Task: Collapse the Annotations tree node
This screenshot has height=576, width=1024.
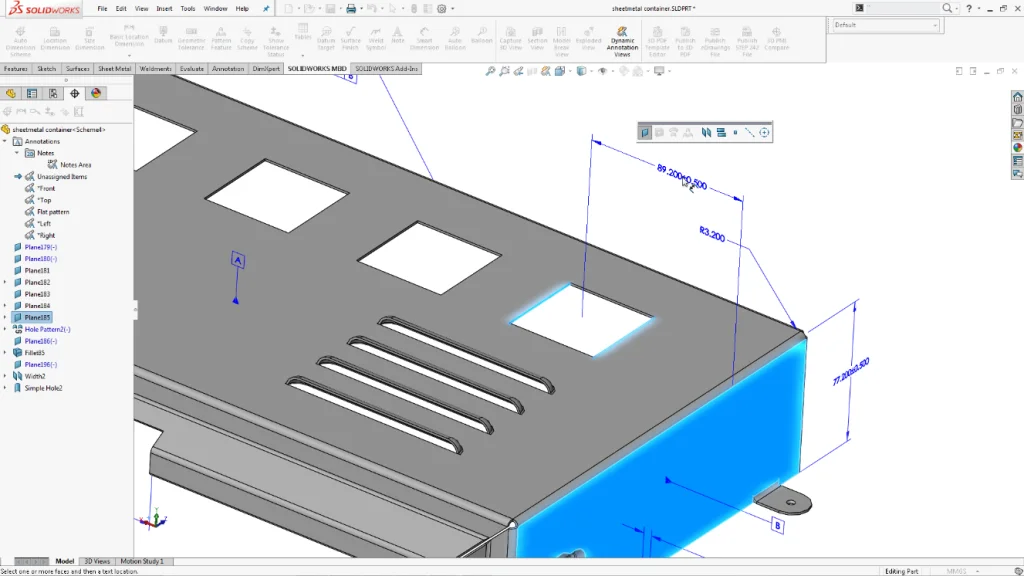Action: pyautogui.click(x=6, y=141)
